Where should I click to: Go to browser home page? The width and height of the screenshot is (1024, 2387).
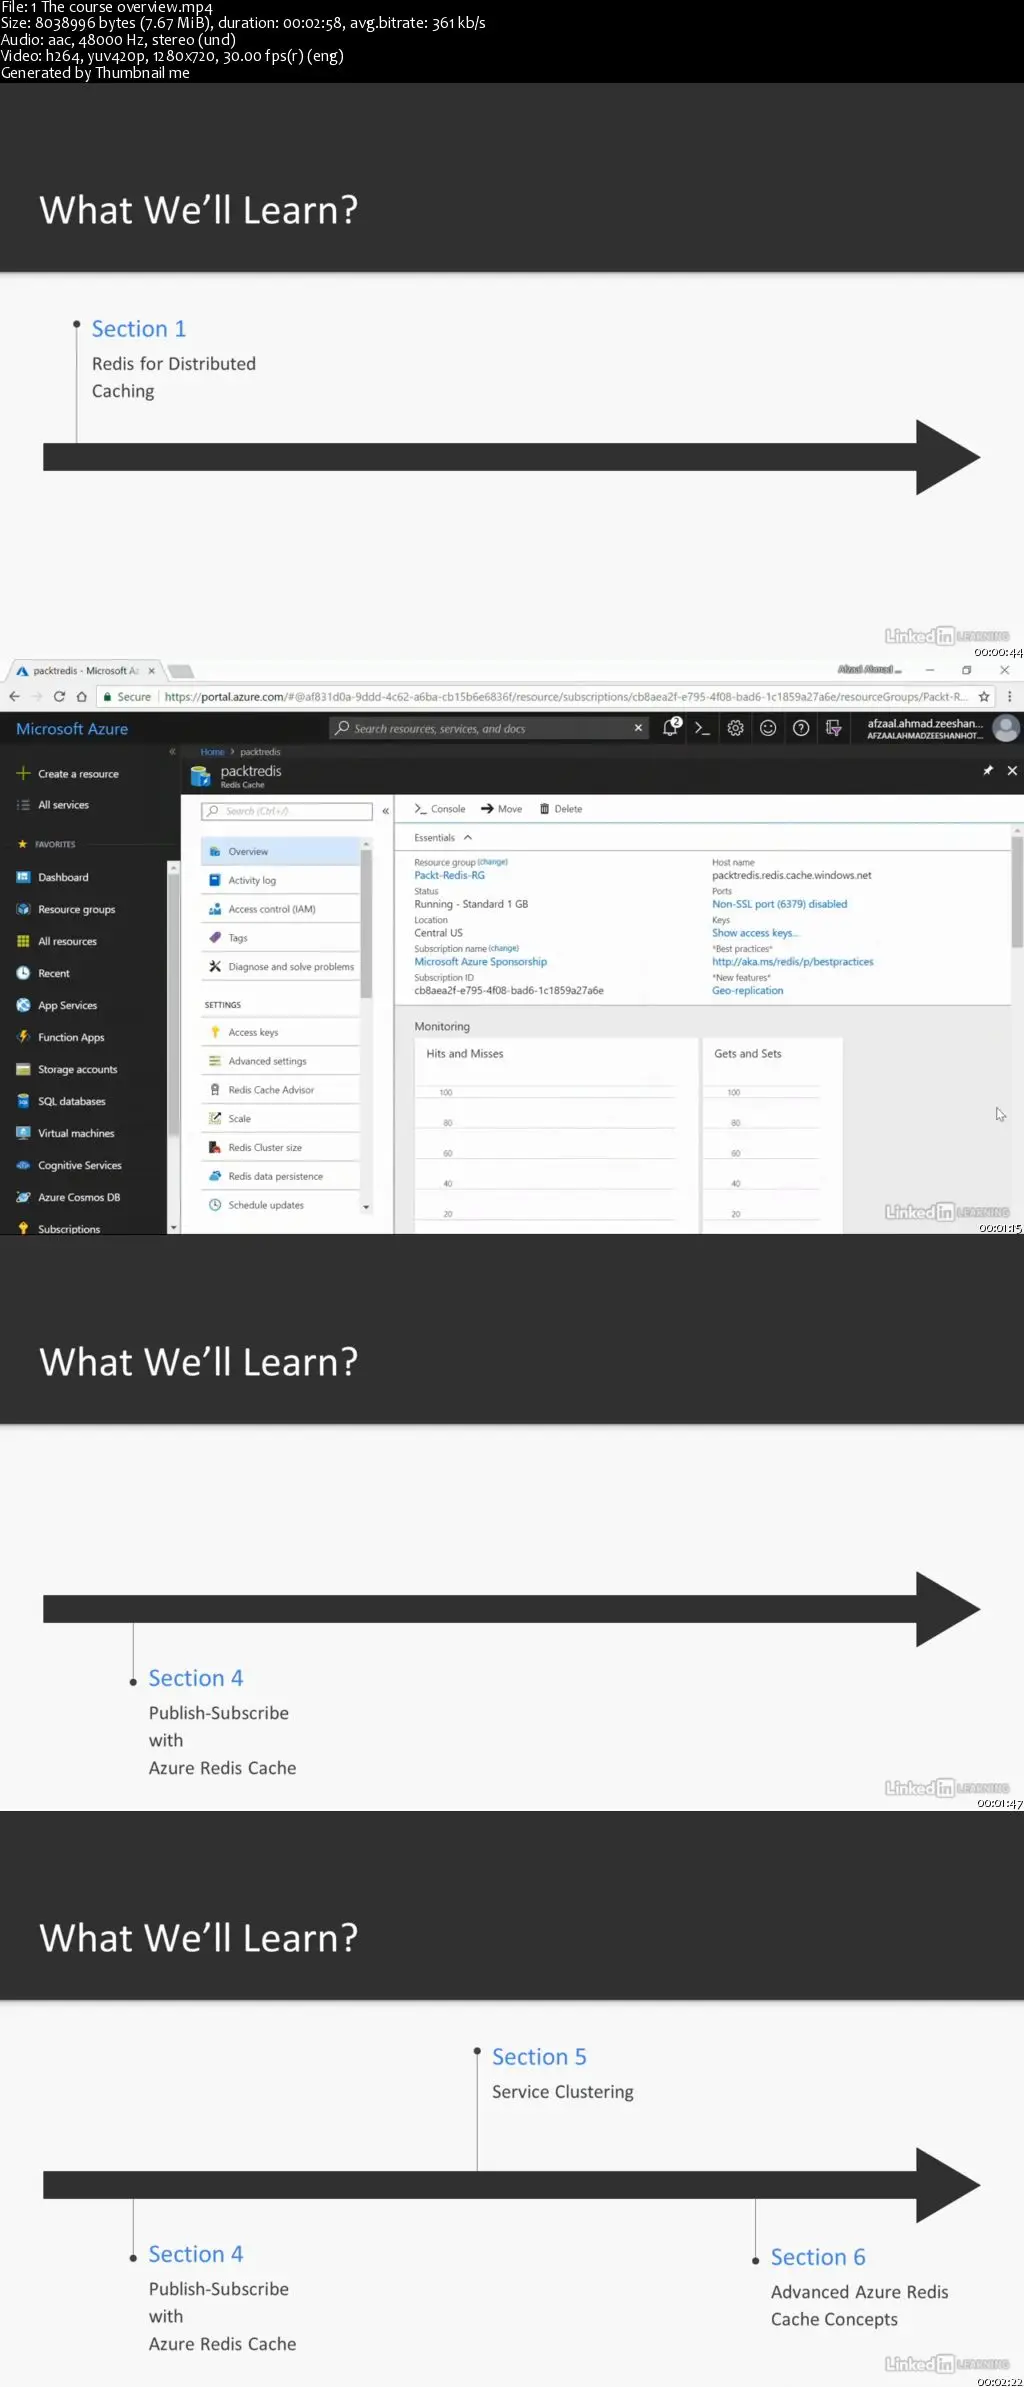(82, 697)
